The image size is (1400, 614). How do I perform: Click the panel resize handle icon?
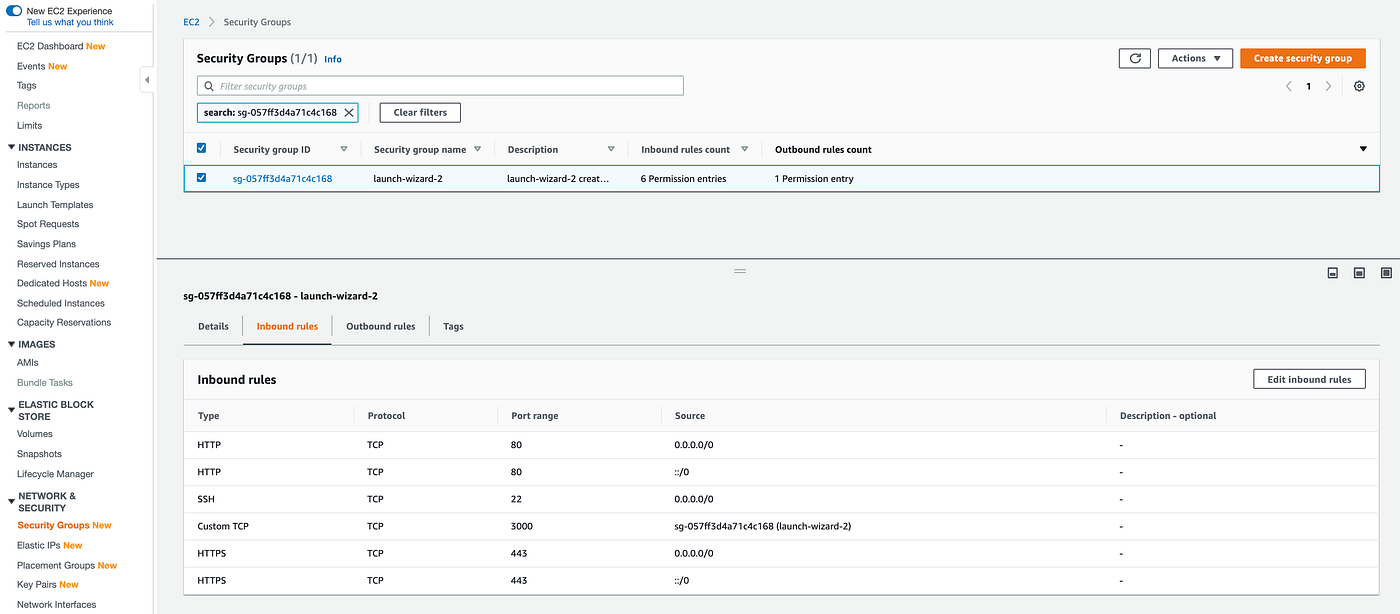pos(740,271)
